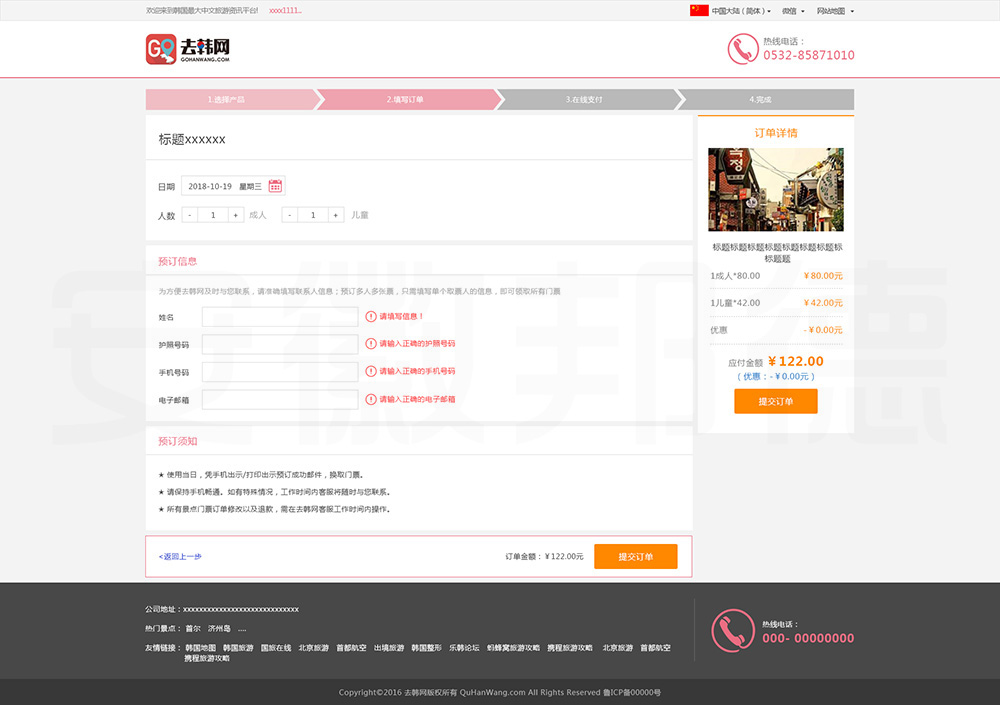Screen dimensions: 1000x705
Task: Click the warning icon beside the email field
Action: [x=371, y=399]
